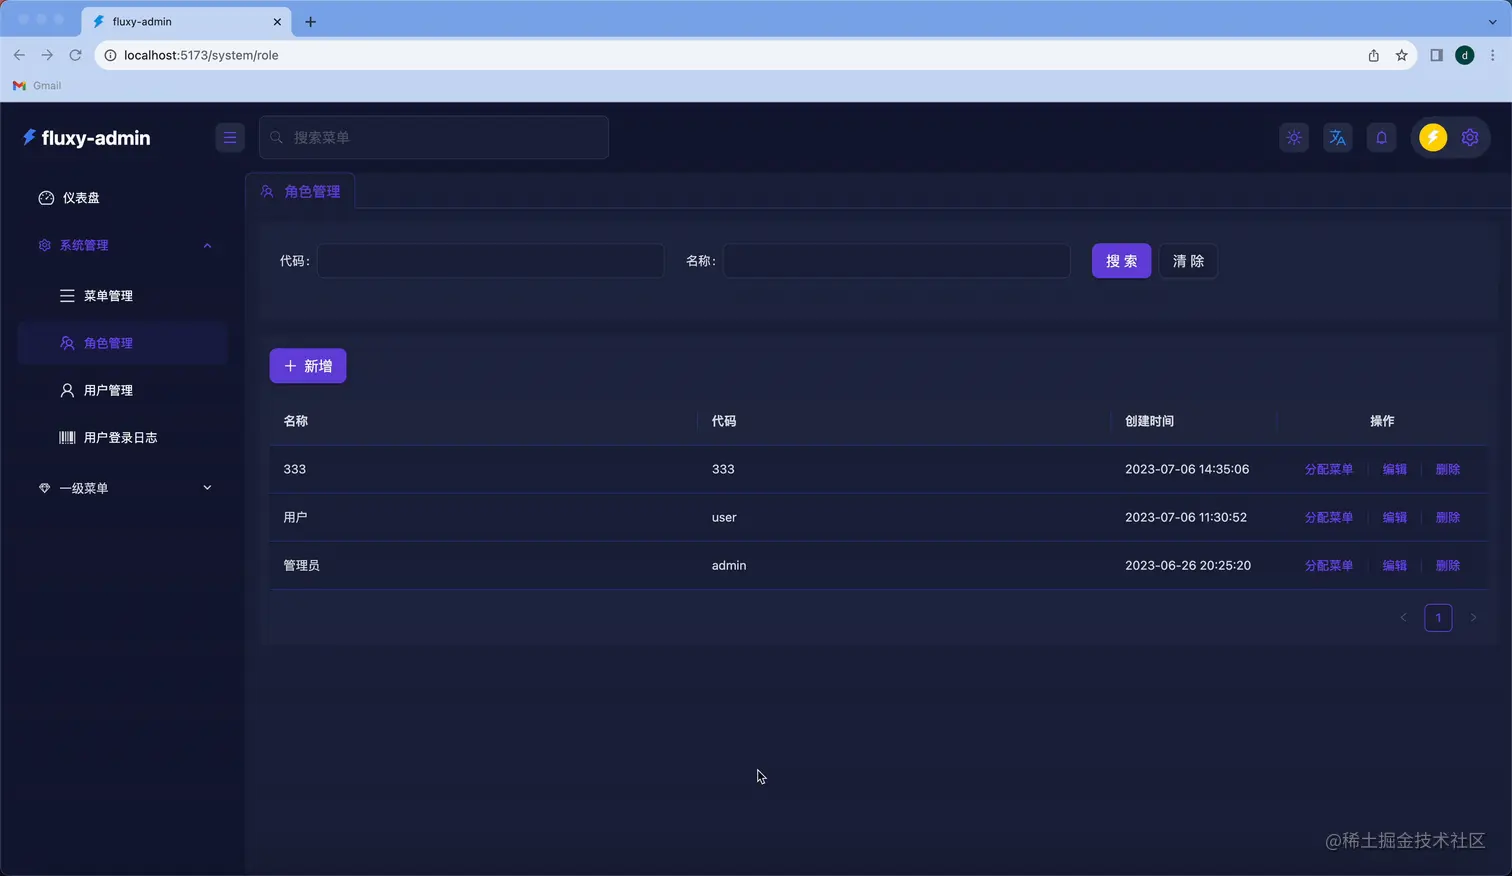1512x876 pixels.
Task: Open 用户登录日志 in the sidebar
Action: click(x=123, y=437)
